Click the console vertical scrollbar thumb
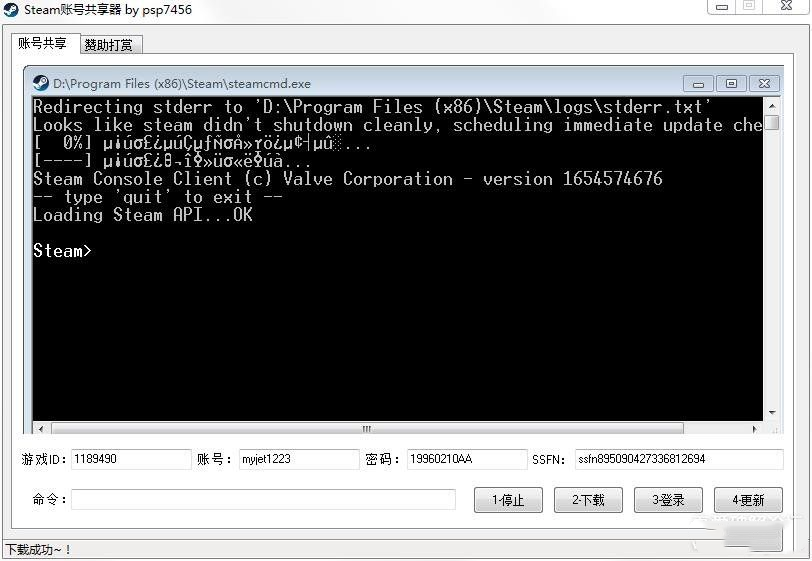 pos(772,123)
